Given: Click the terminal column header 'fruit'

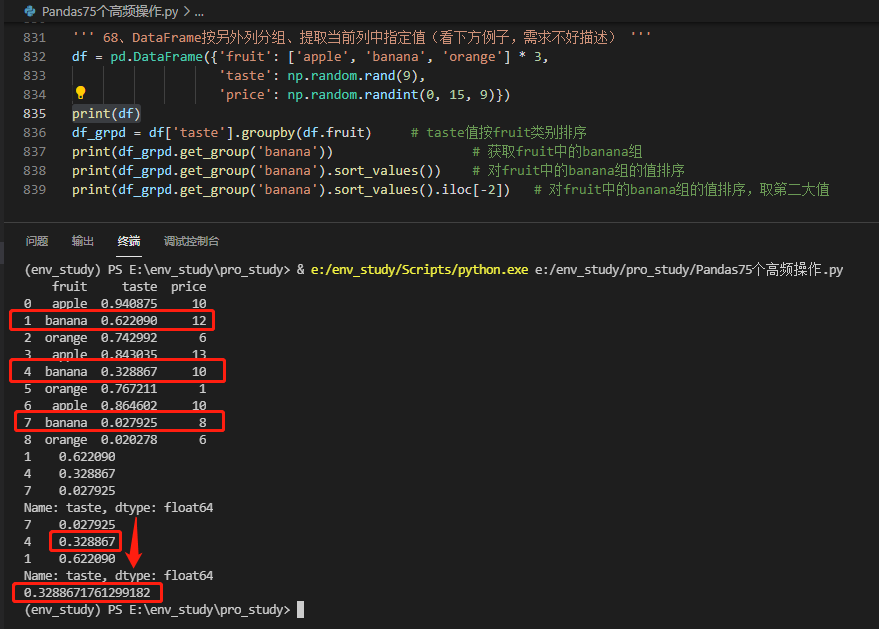Looking at the screenshot, I should (x=70, y=287).
